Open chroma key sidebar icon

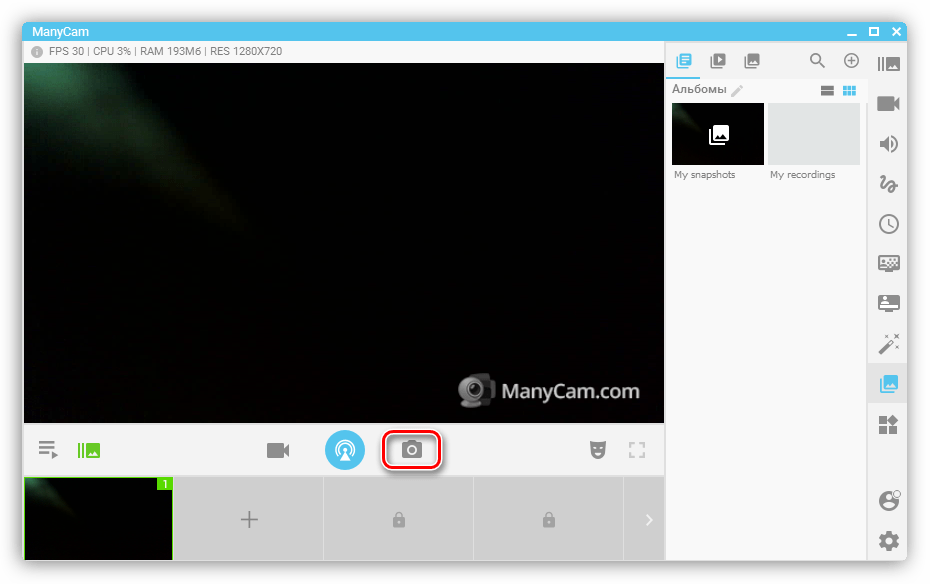888,264
